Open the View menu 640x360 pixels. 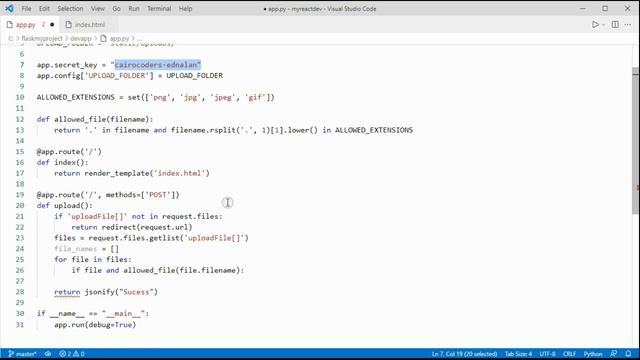[x=98, y=9]
